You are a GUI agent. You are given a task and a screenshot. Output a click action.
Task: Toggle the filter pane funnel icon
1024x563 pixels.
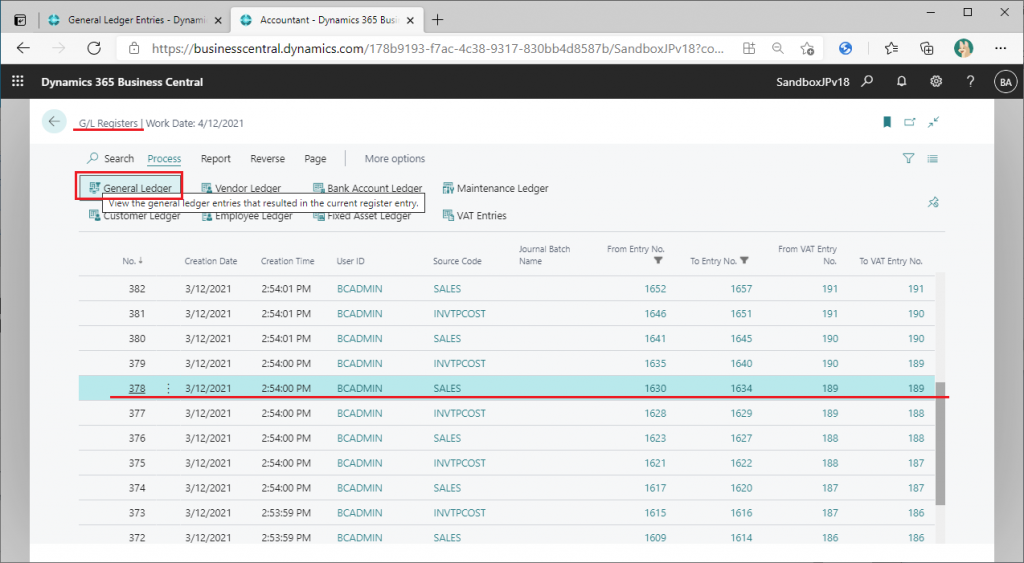pos(908,158)
